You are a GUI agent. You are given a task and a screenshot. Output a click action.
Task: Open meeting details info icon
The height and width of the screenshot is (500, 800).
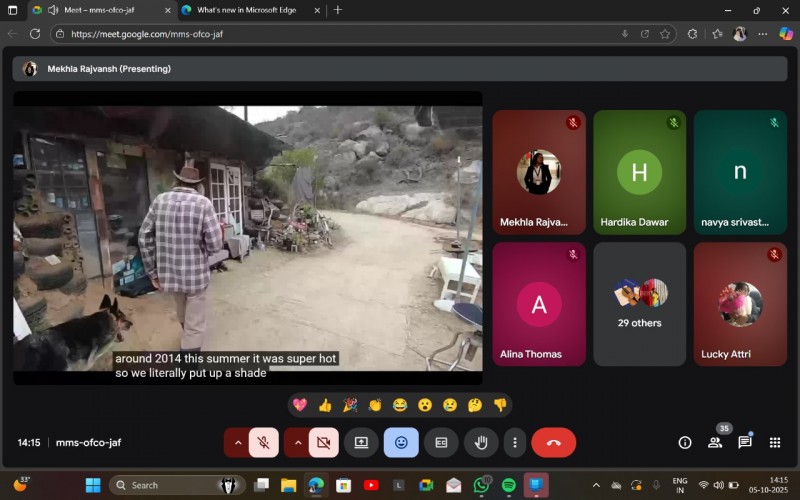(x=685, y=442)
